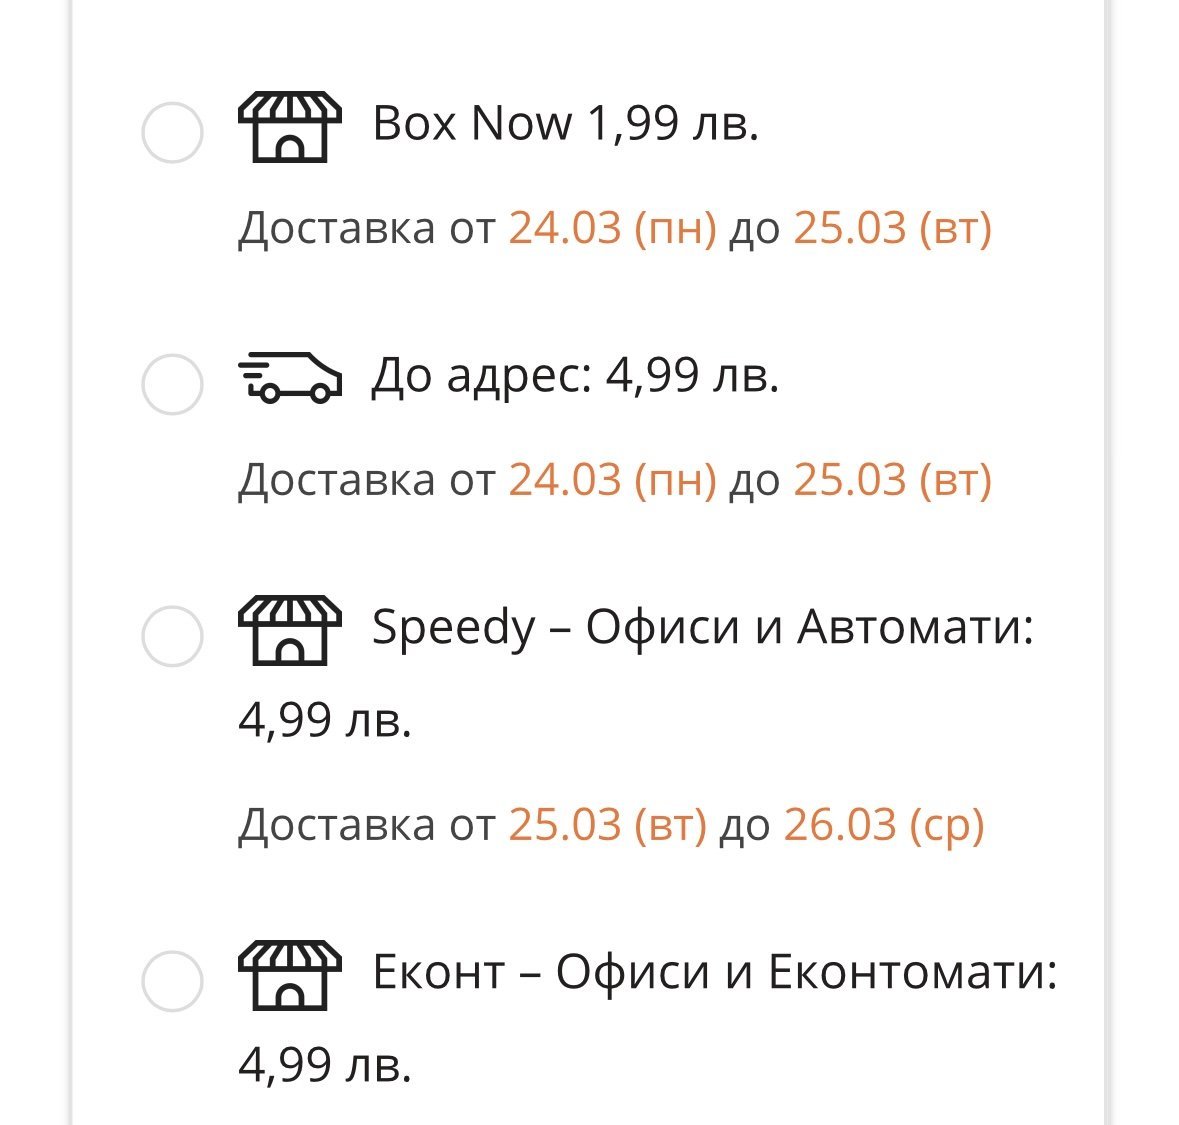This screenshot has height=1125, width=1179.
Task: Click the delivery truck icon
Action: 289,378
